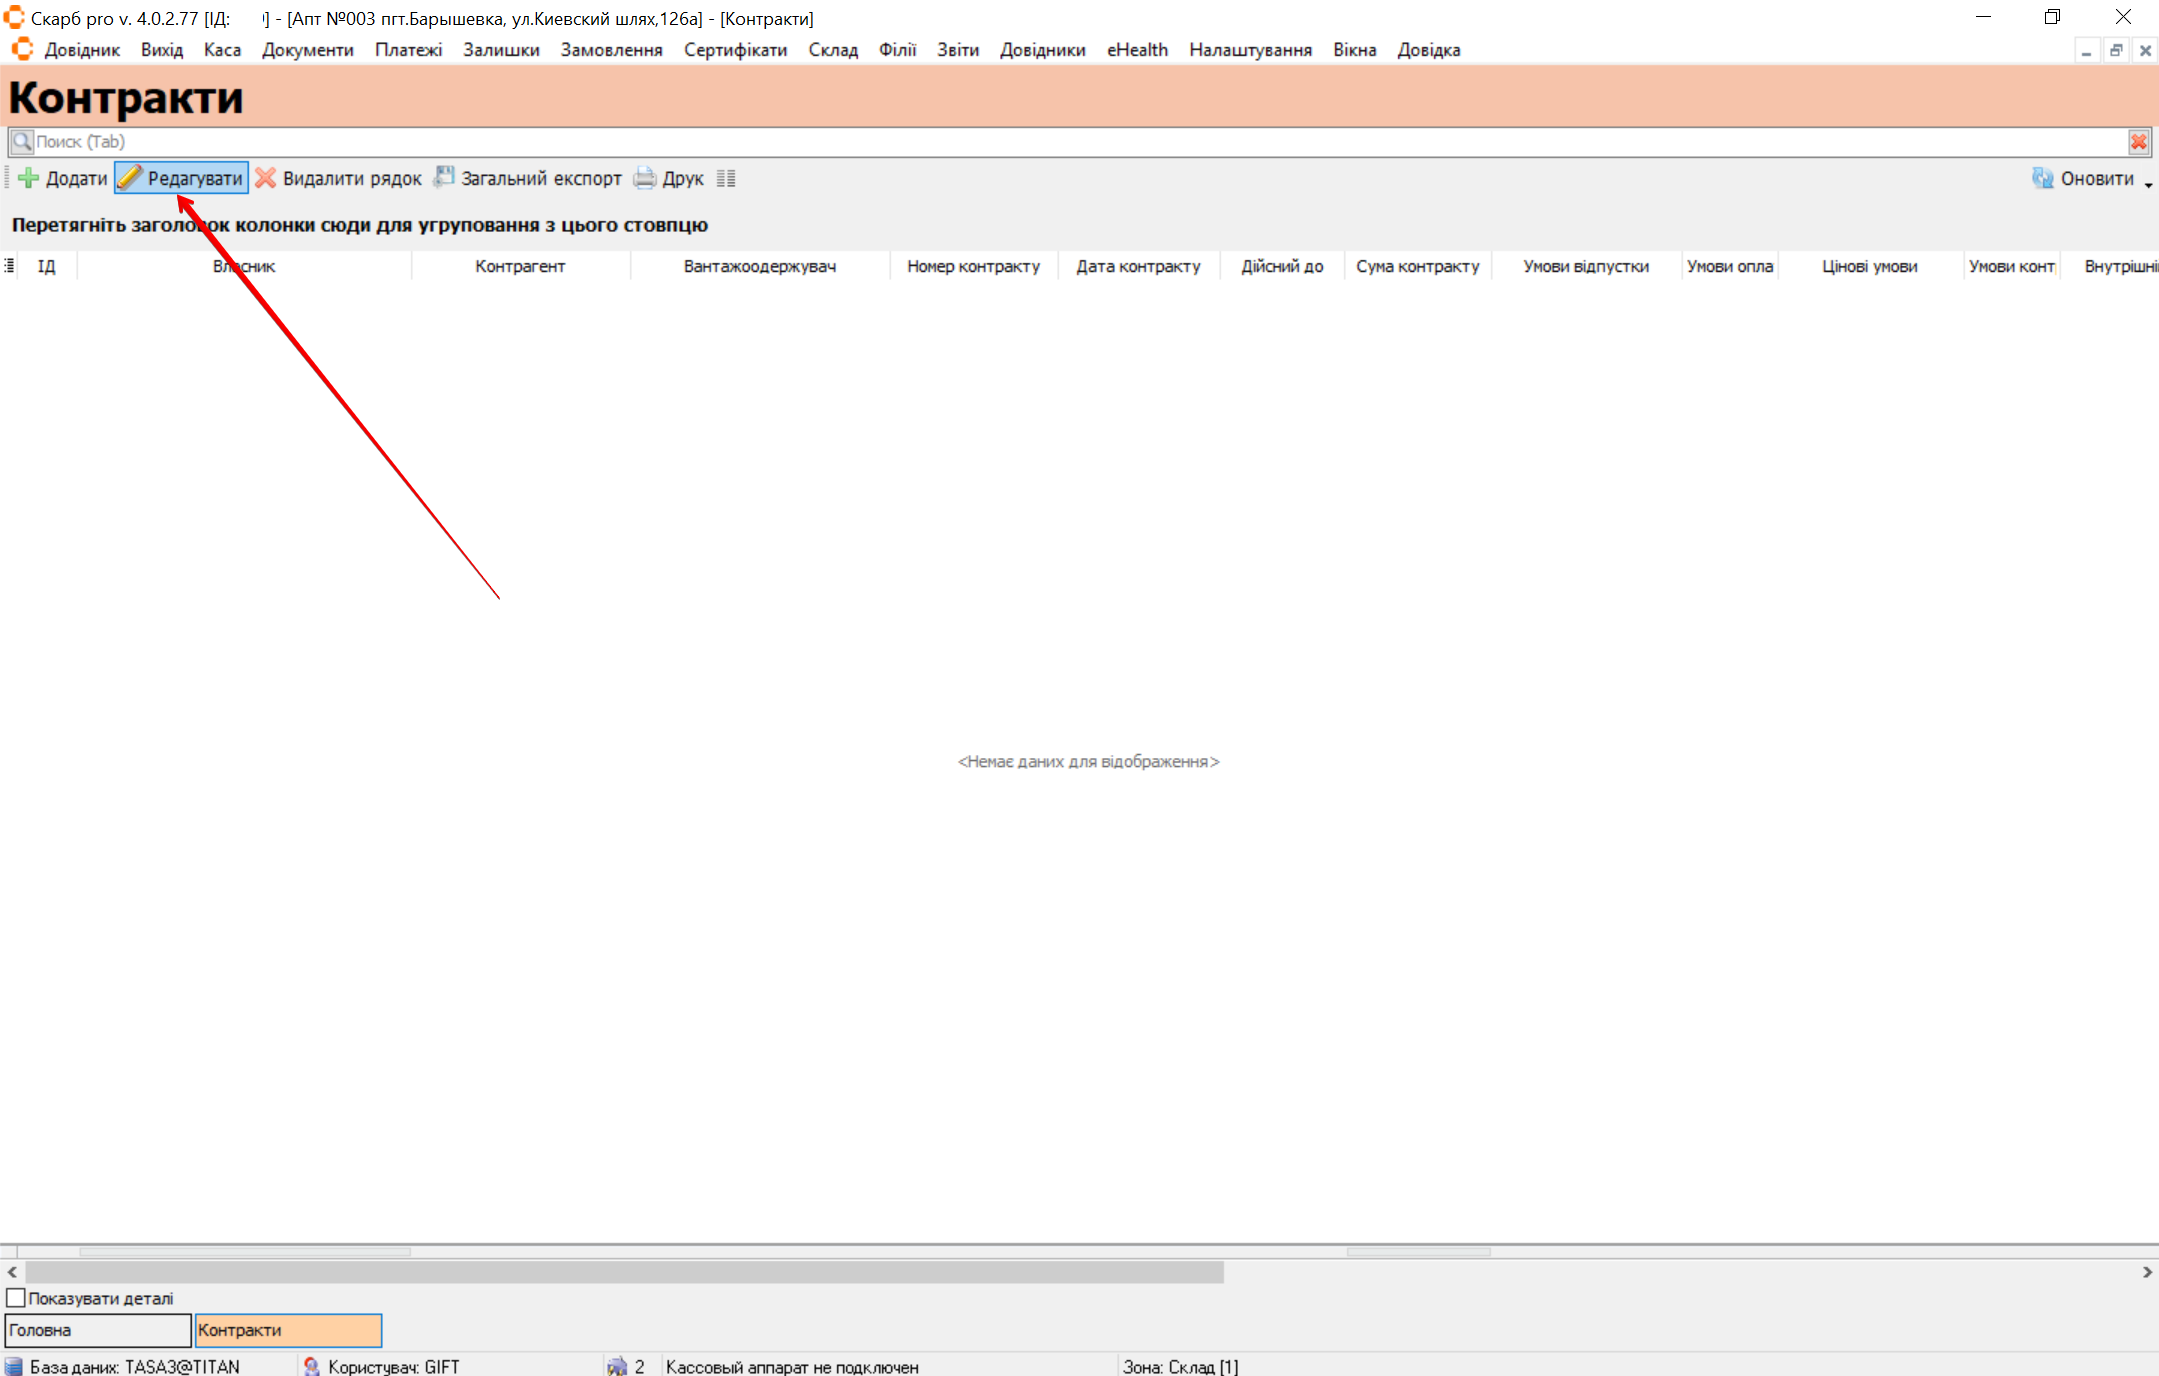This screenshot has width=2159, height=1376.
Task: Click the Друк printer icon
Action: point(645,178)
